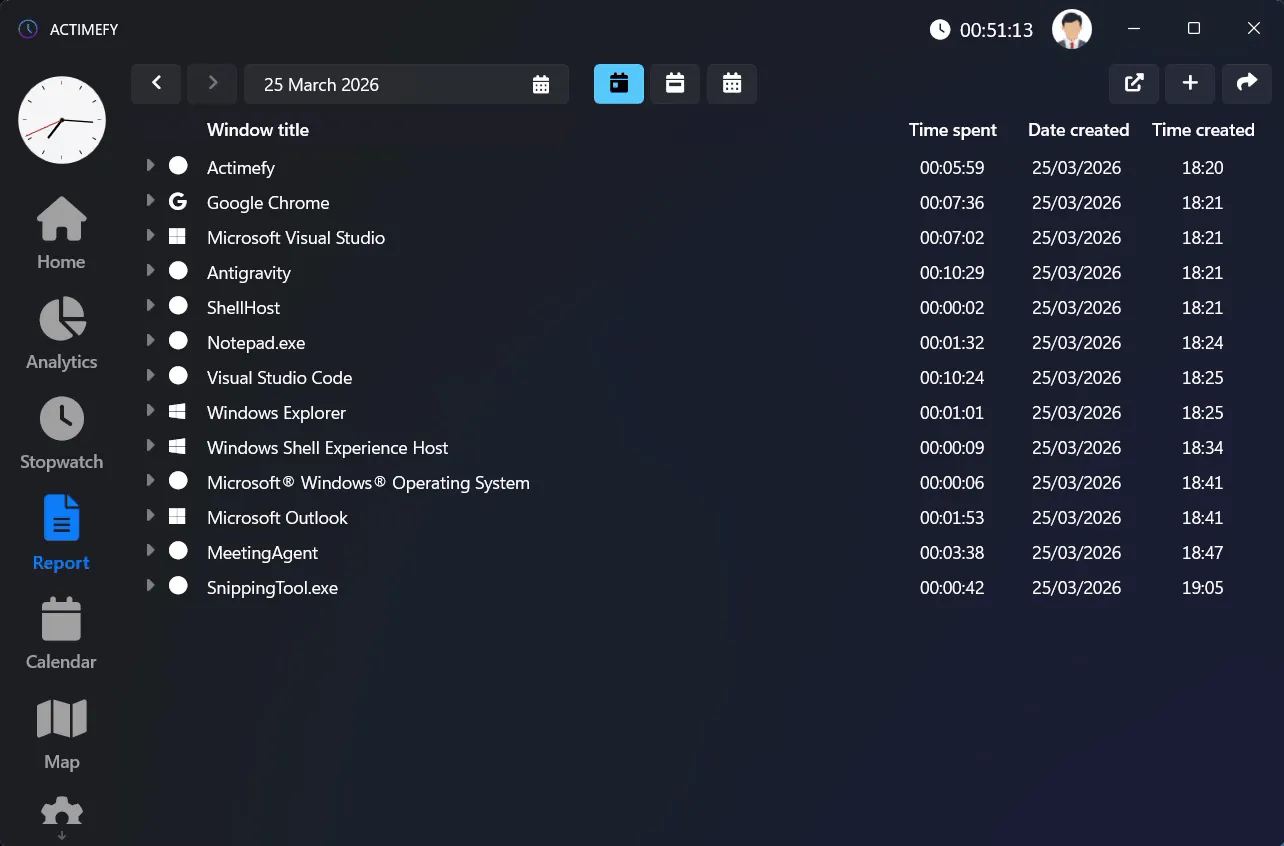Open the Report tab in sidebar

(x=61, y=533)
